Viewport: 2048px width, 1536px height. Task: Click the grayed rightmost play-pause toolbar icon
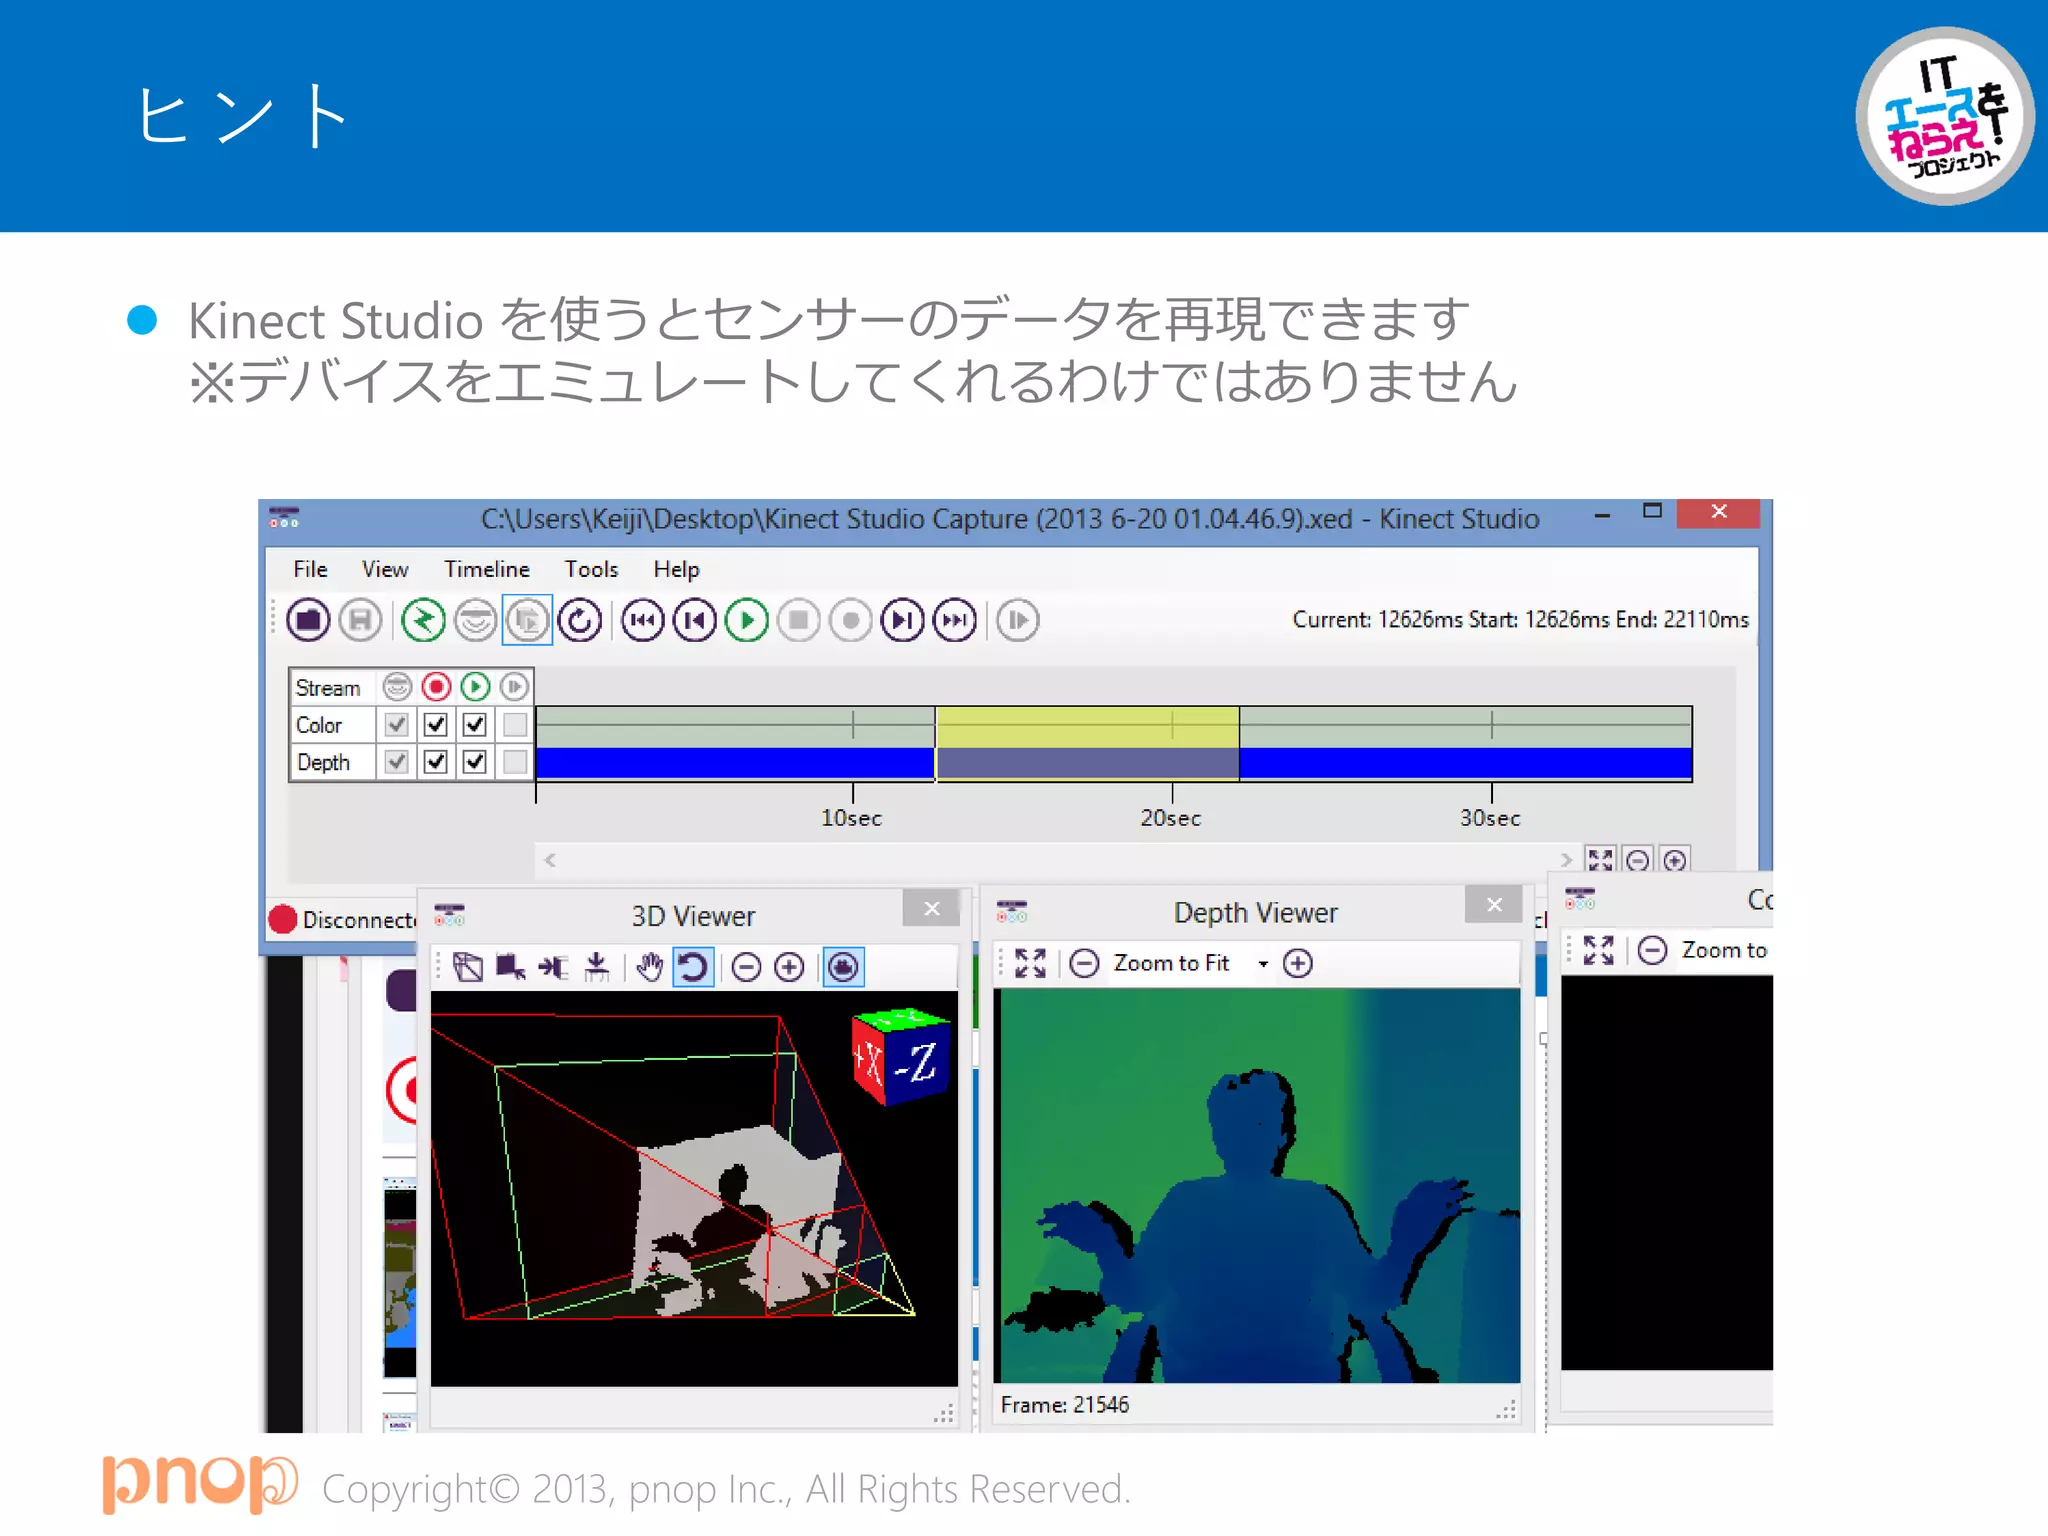coord(1018,620)
